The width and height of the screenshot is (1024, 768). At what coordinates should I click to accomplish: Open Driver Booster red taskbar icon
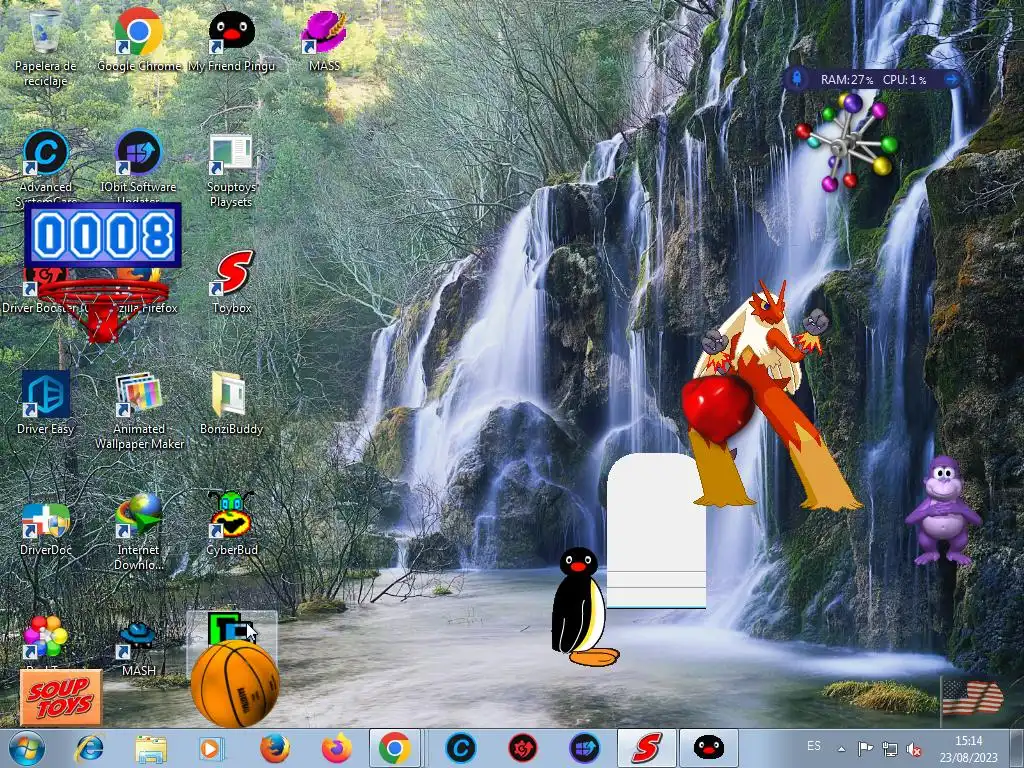[x=523, y=748]
